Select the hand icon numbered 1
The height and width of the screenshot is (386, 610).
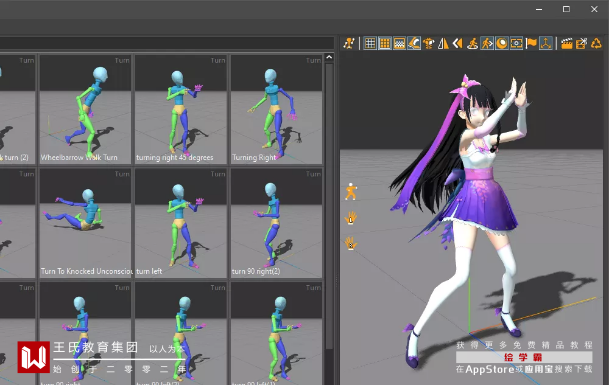351,218
